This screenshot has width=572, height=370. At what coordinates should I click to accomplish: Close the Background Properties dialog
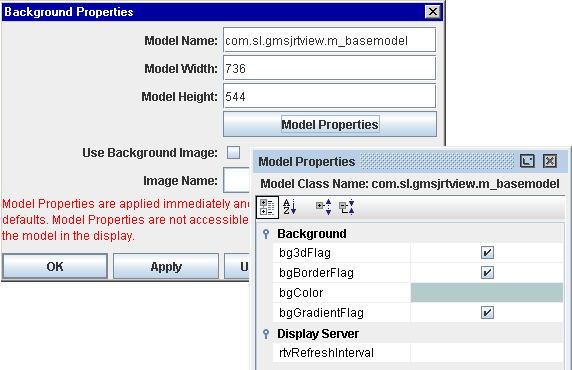(433, 12)
